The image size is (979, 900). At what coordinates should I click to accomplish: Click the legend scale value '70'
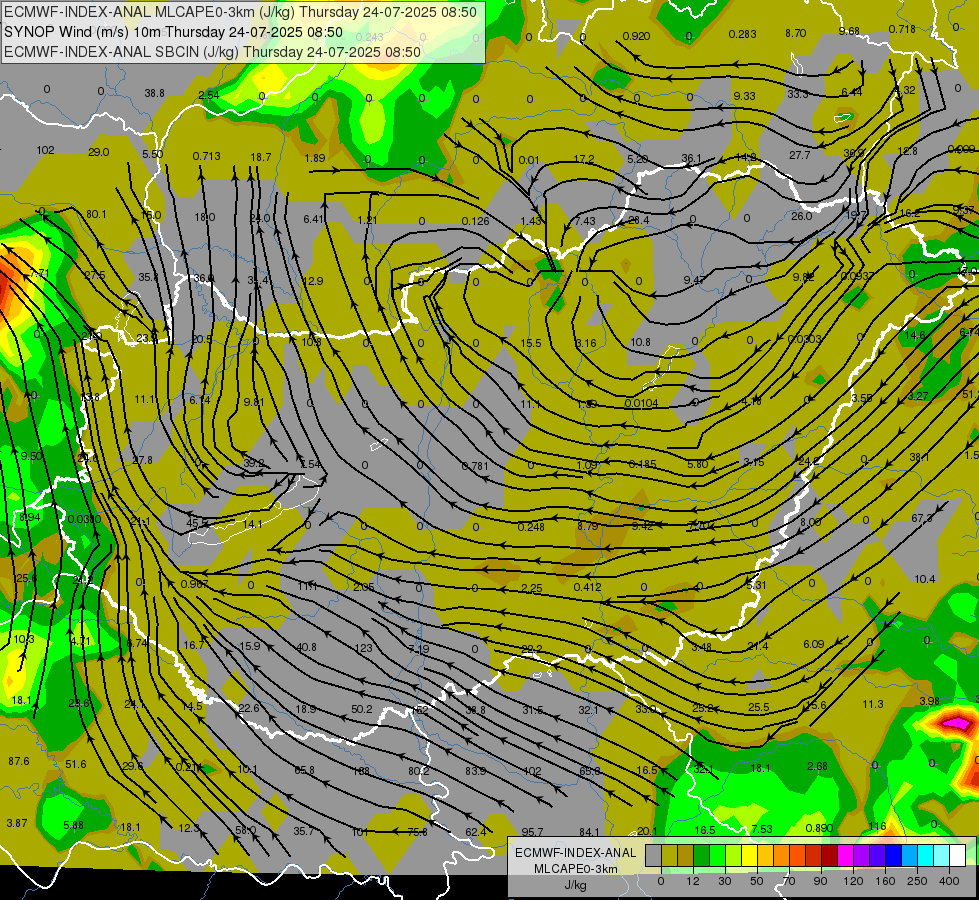789,881
